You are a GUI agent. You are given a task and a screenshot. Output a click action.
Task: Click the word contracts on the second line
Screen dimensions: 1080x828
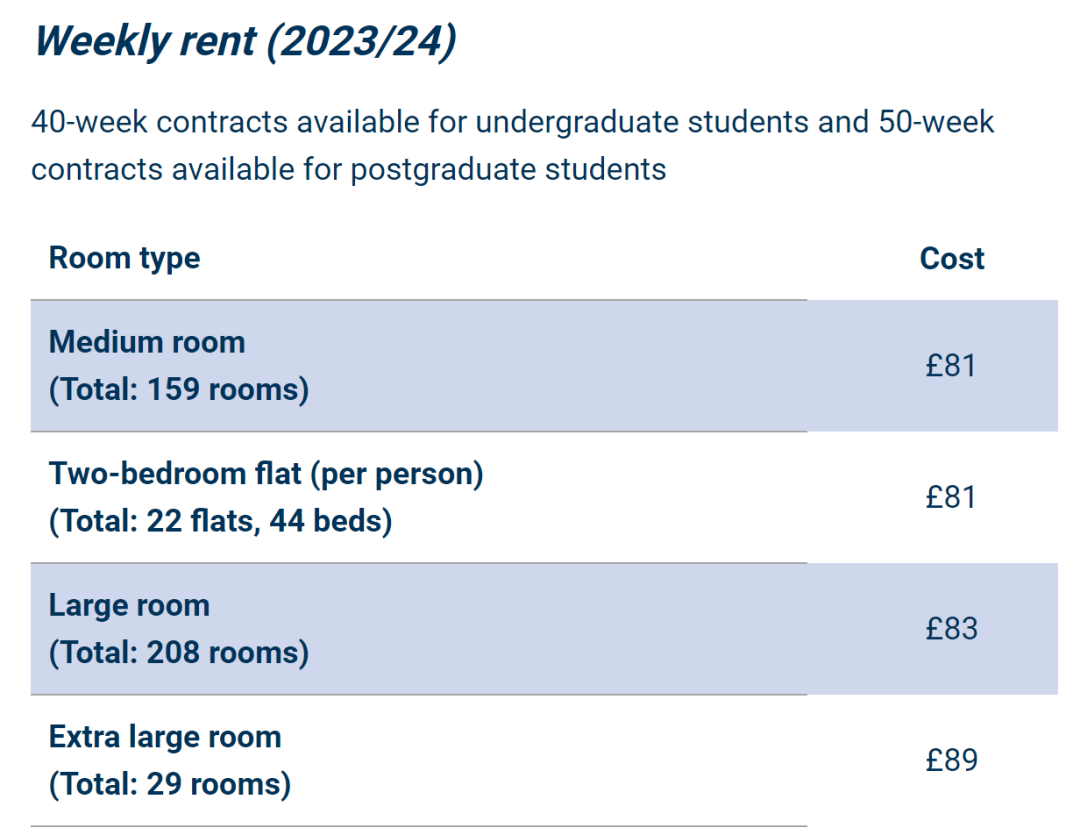(x=95, y=170)
